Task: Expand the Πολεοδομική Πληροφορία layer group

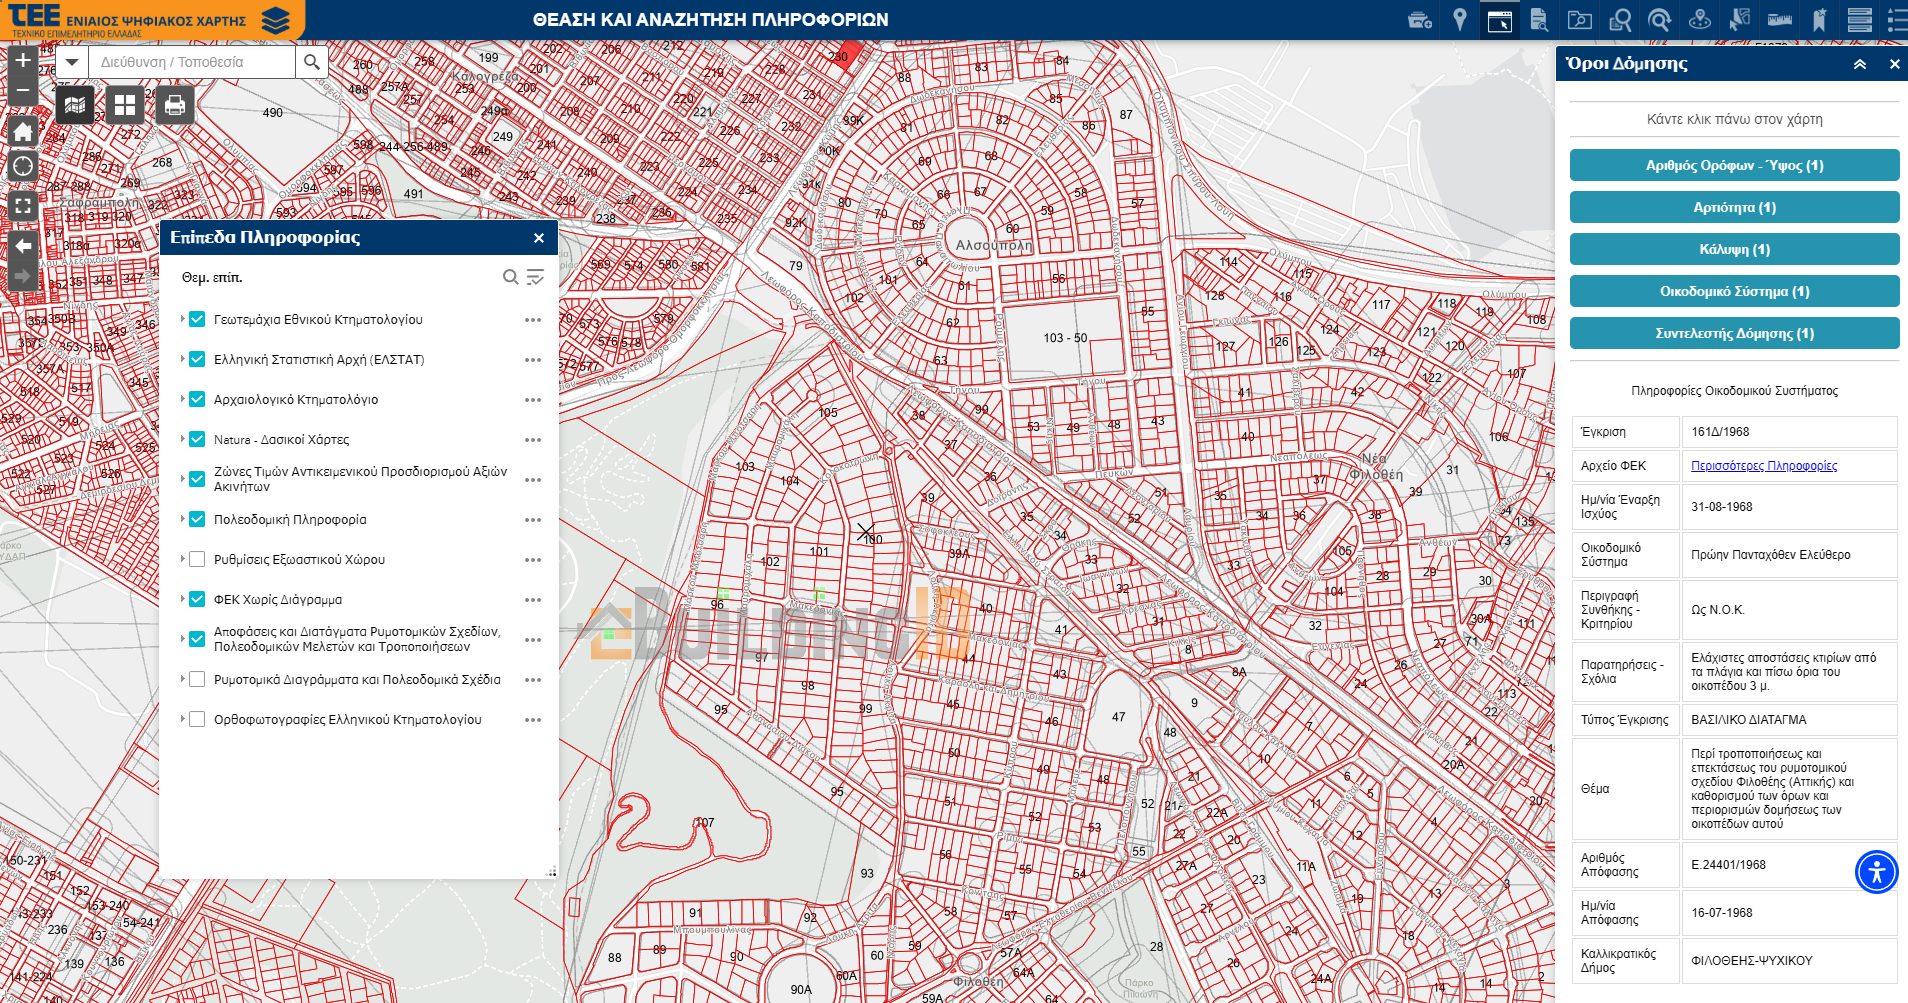Action: 183,519
